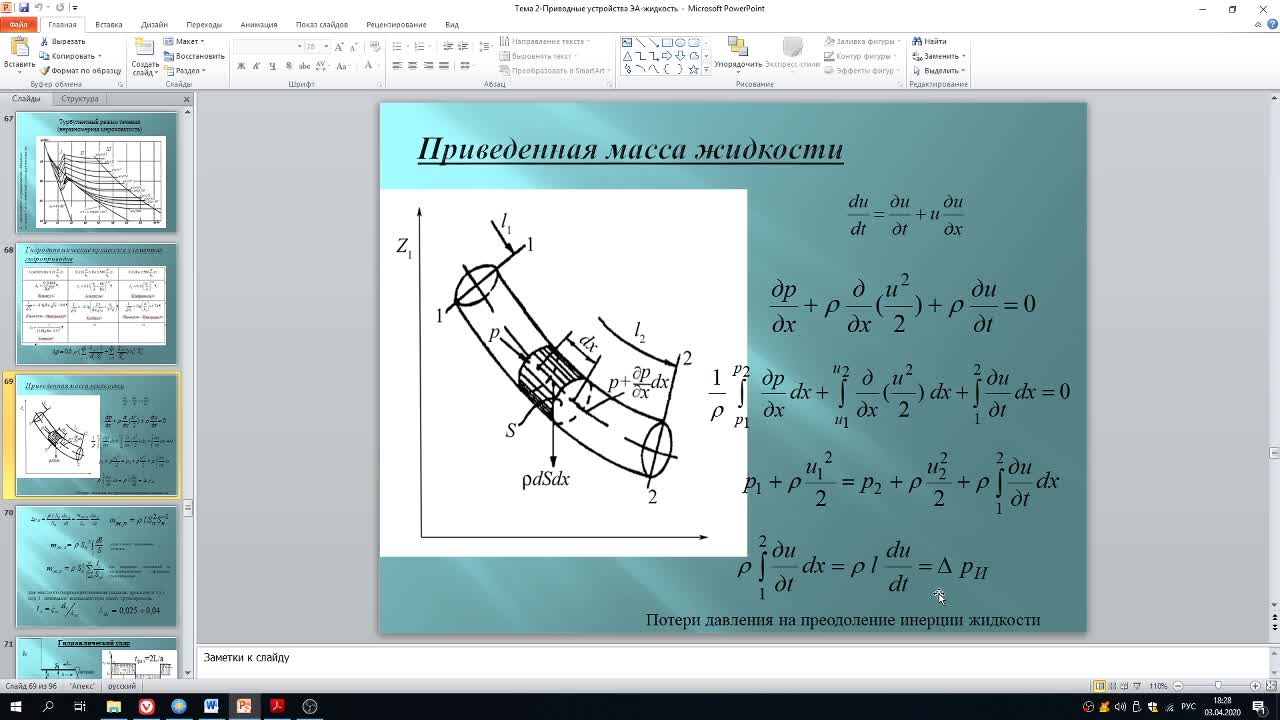Select slide 67 thumbnail
Screen dimensions: 1280x720
(96, 172)
